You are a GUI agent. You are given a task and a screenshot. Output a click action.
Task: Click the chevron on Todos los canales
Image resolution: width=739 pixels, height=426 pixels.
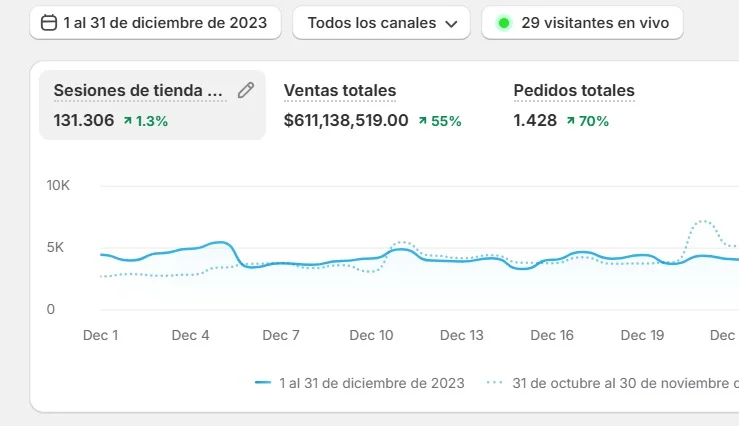coord(451,23)
